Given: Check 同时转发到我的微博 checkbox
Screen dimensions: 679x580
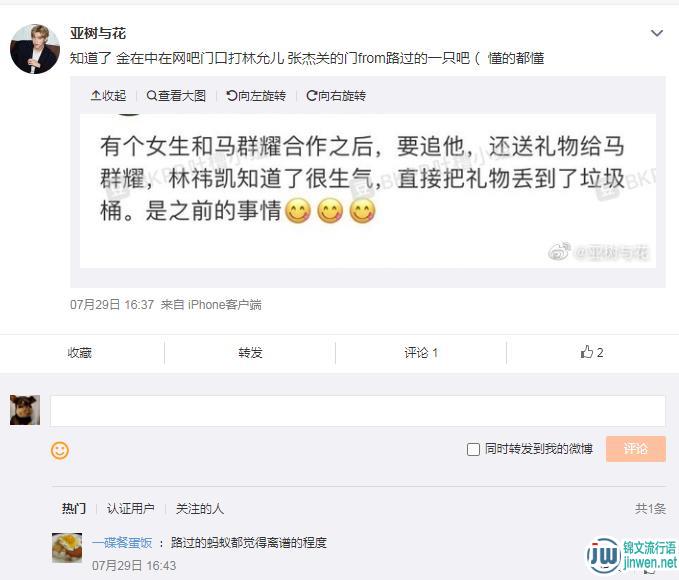Looking at the screenshot, I should 473,449.
